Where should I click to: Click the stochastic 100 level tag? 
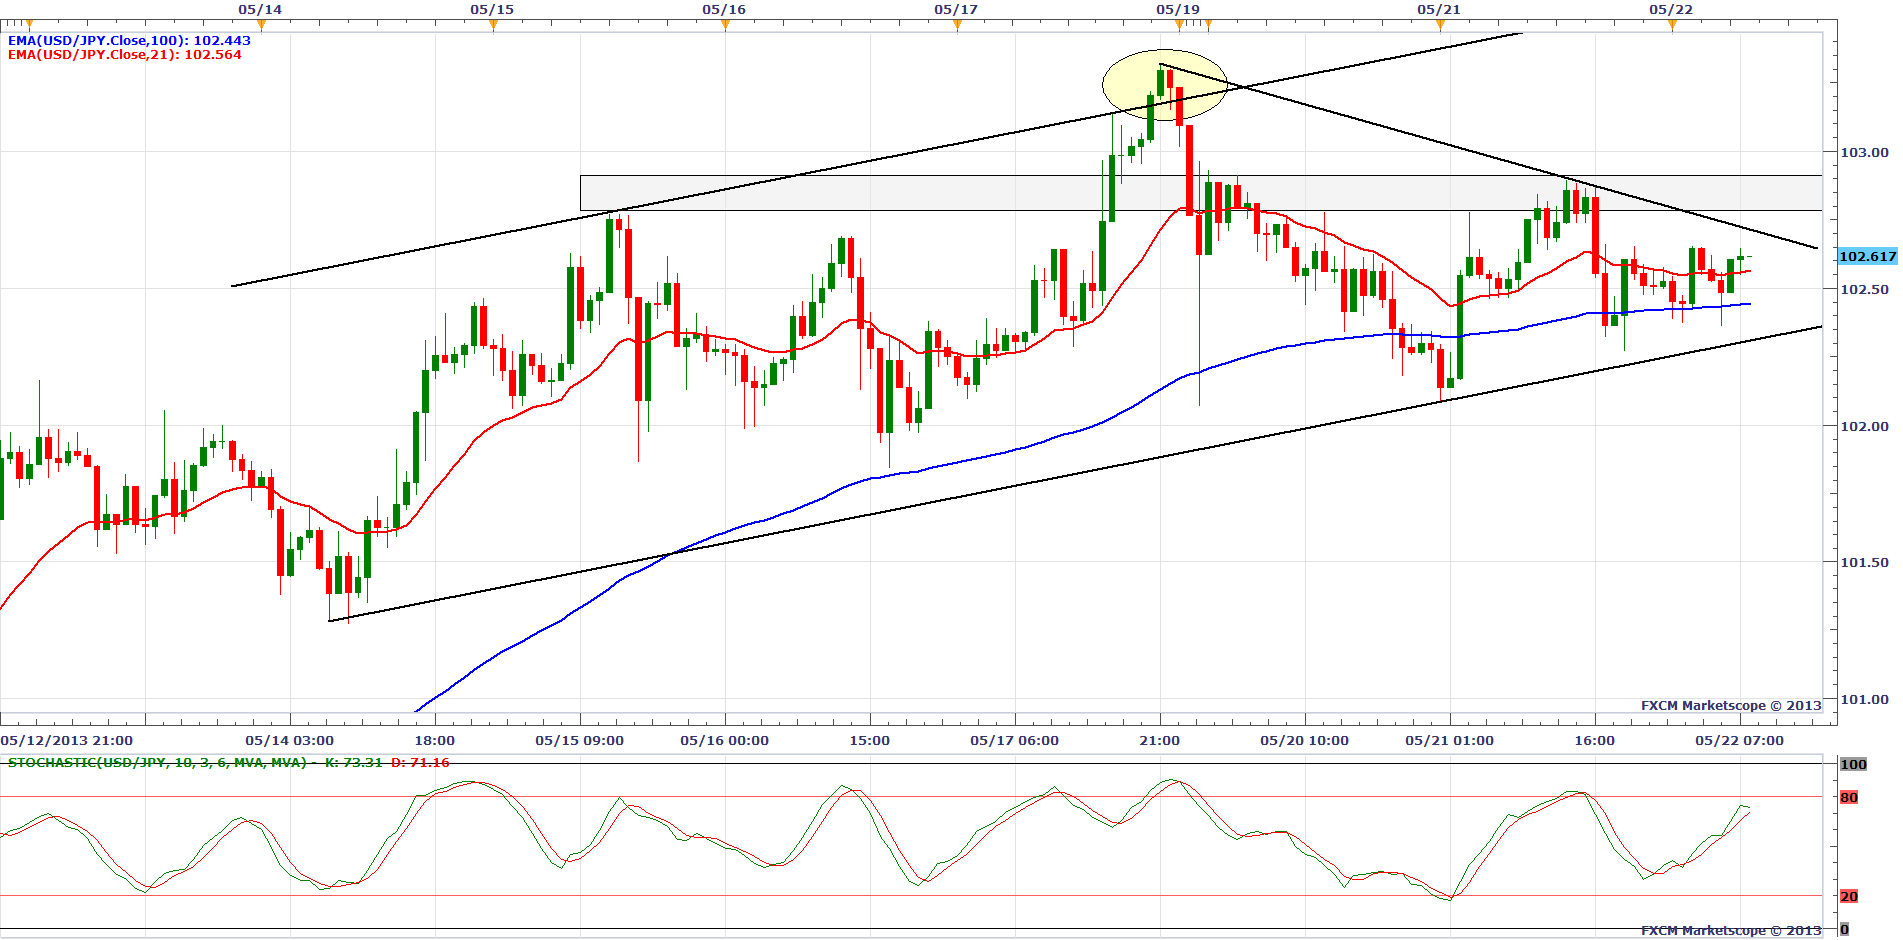[1853, 765]
